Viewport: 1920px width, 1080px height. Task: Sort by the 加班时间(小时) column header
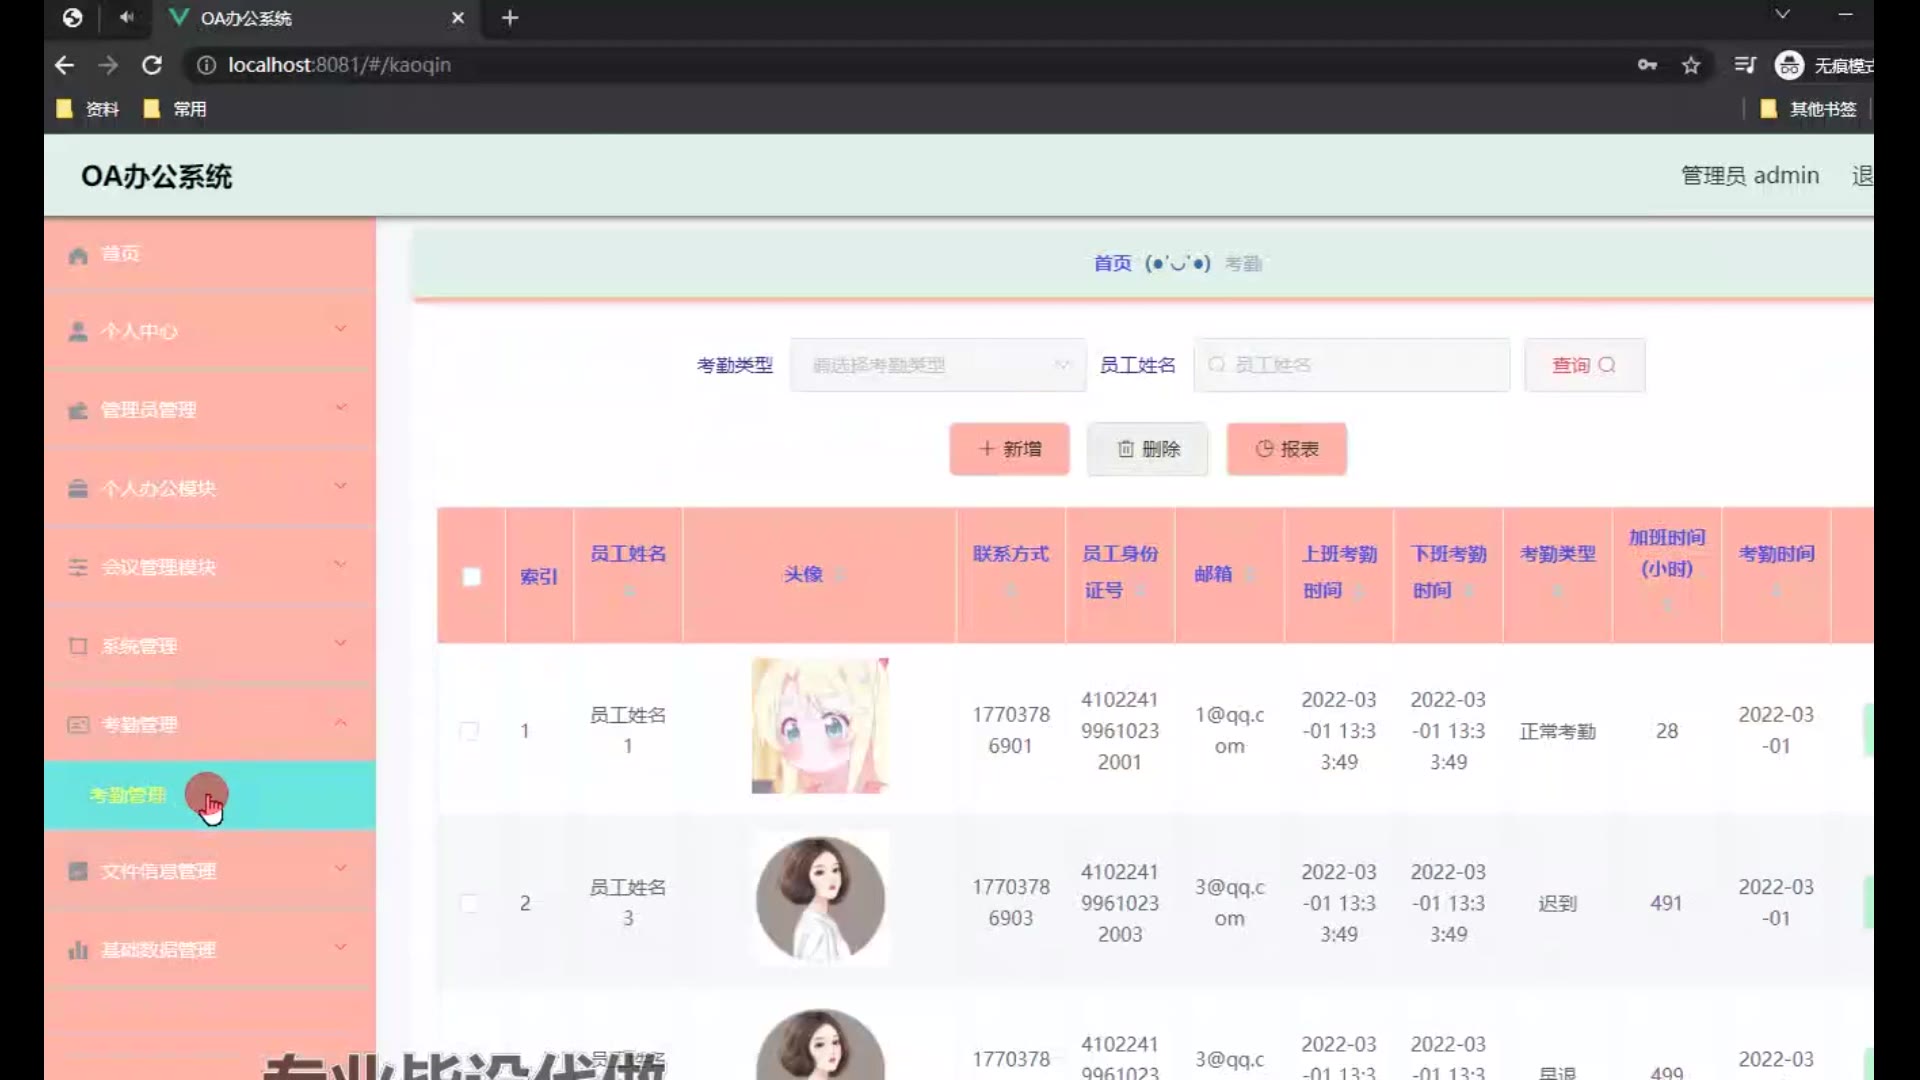(1667, 573)
